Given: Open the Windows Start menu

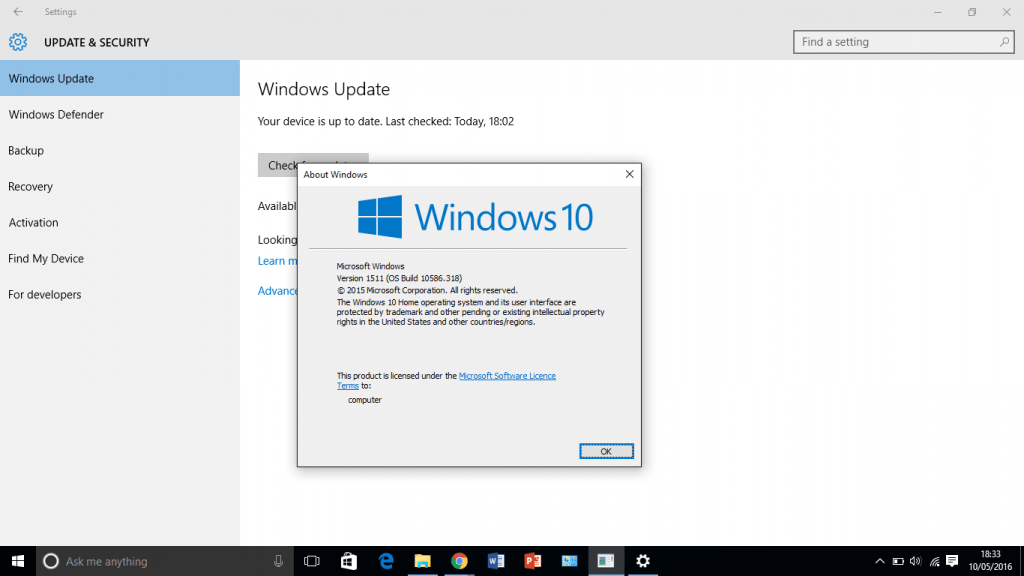Looking at the screenshot, I should pyautogui.click(x=18, y=561).
